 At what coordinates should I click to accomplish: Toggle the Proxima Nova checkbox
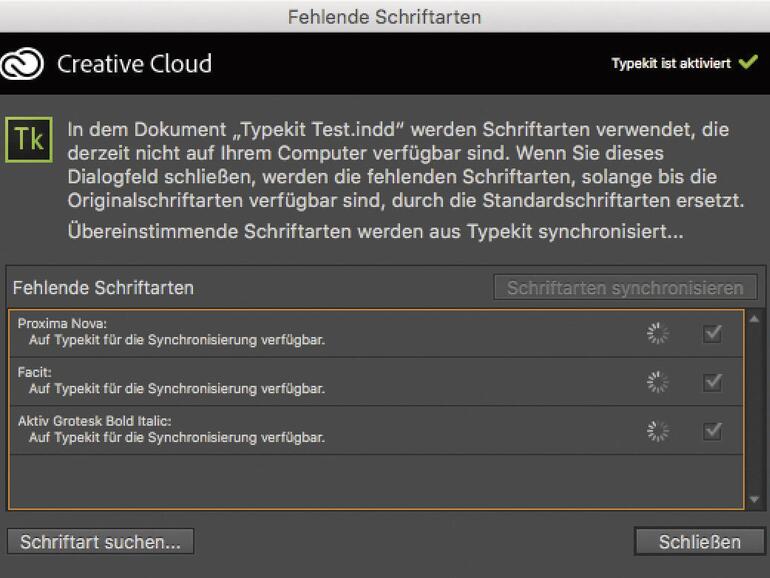[x=713, y=333]
